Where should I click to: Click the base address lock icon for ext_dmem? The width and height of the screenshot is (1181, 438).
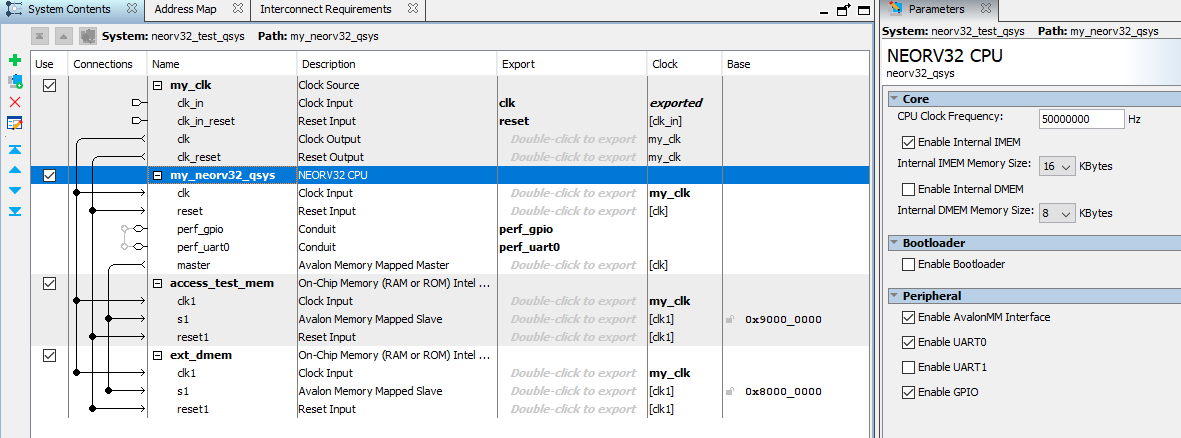click(732, 392)
